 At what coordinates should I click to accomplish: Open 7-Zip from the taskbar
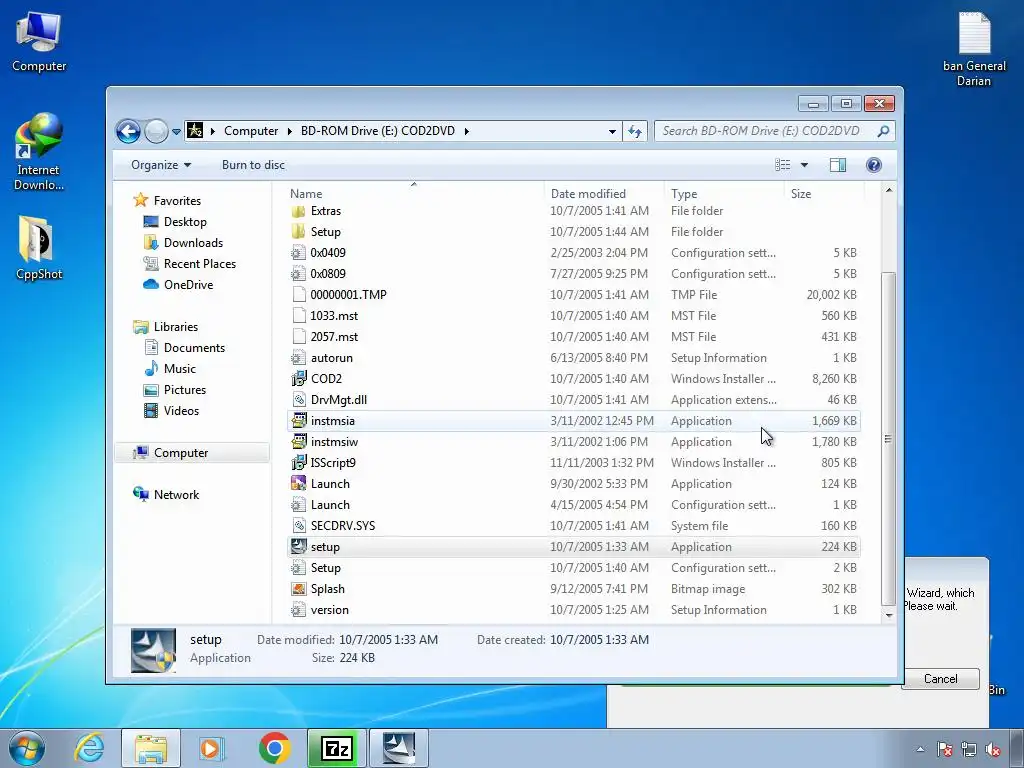pyautogui.click(x=337, y=748)
